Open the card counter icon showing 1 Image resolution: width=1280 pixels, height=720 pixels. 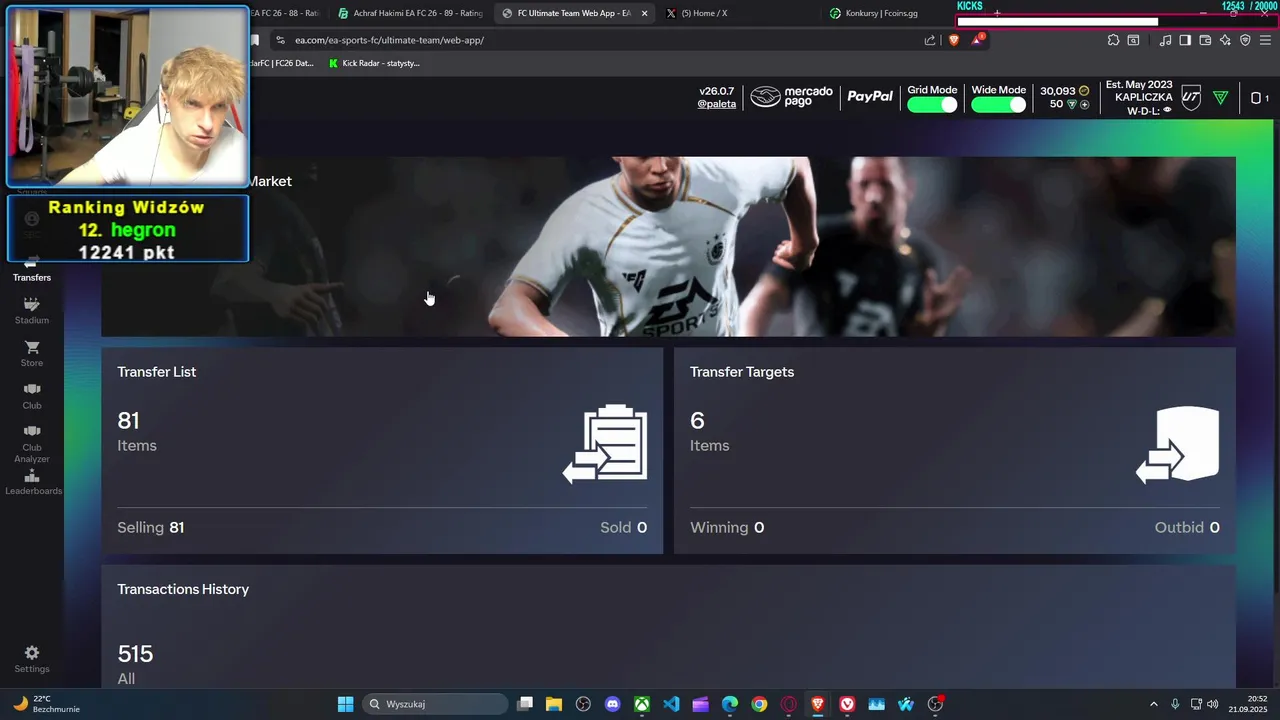1260,98
